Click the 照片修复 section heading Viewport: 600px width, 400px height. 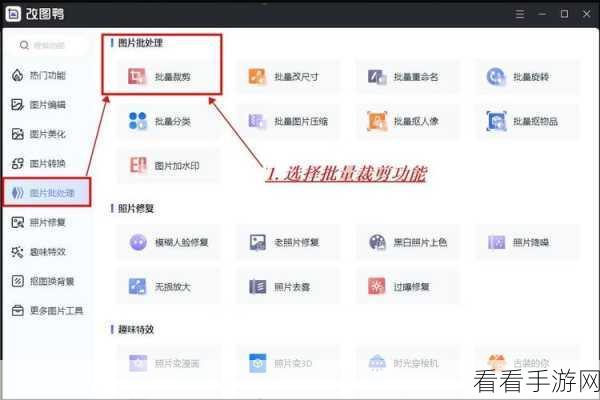[x=136, y=209]
